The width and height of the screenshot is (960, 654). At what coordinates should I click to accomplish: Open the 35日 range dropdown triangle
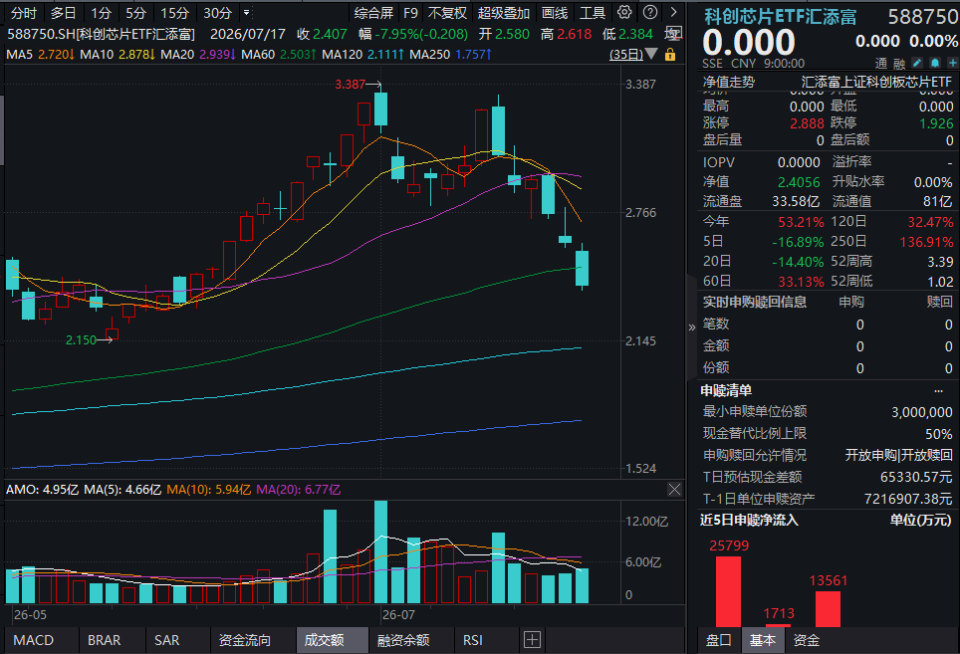(651, 54)
